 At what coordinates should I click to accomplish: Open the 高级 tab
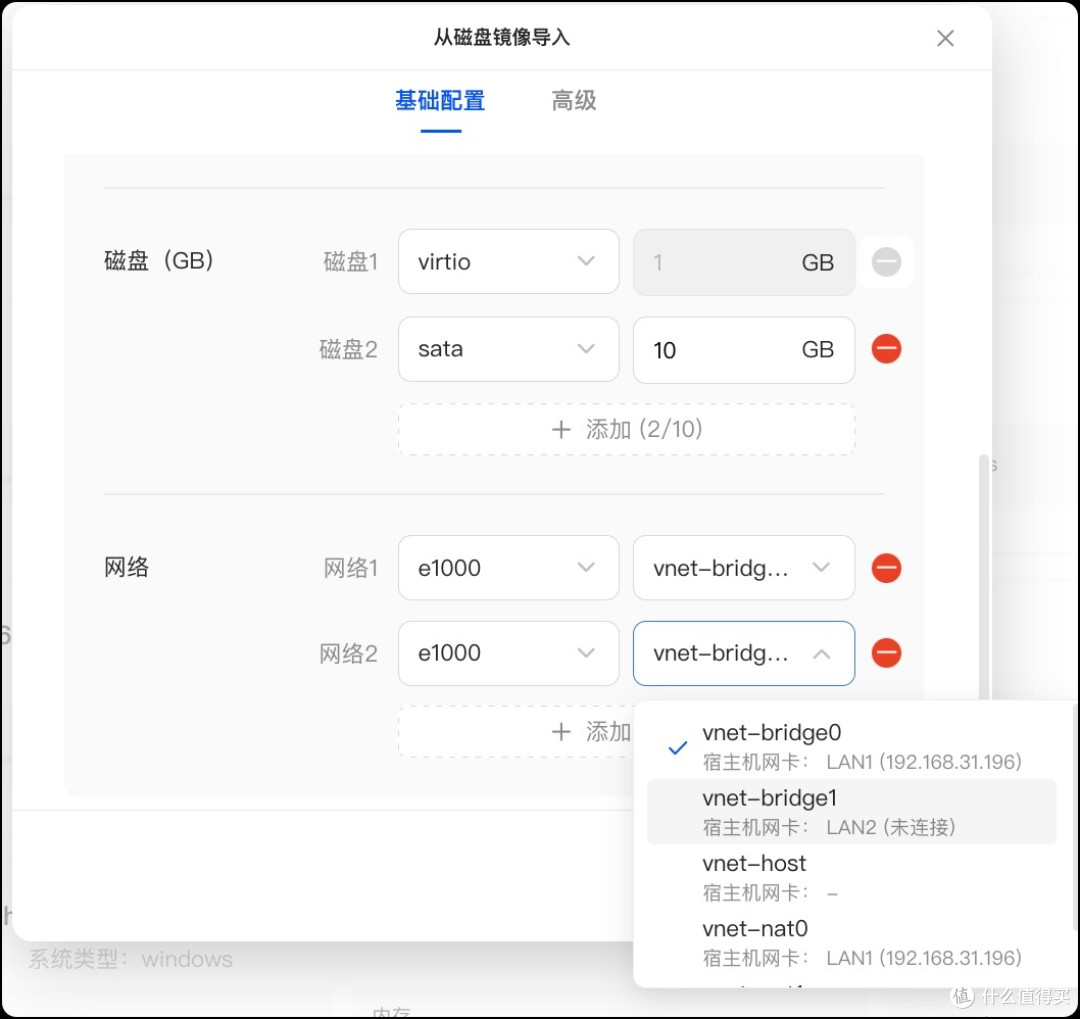(574, 101)
